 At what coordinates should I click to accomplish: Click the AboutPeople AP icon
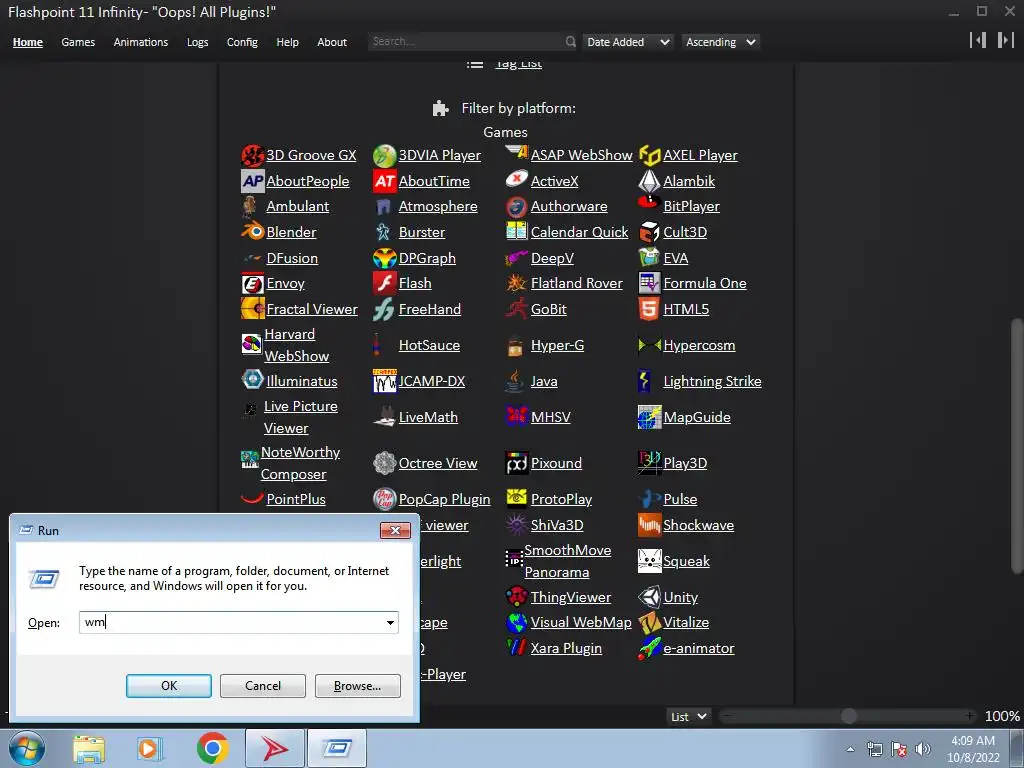(253, 182)
